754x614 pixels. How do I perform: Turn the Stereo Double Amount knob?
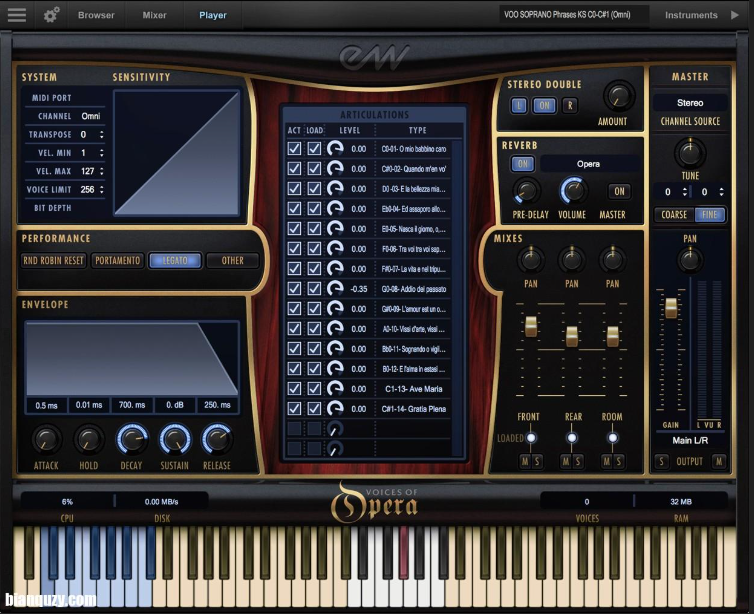tap(618, 96)
